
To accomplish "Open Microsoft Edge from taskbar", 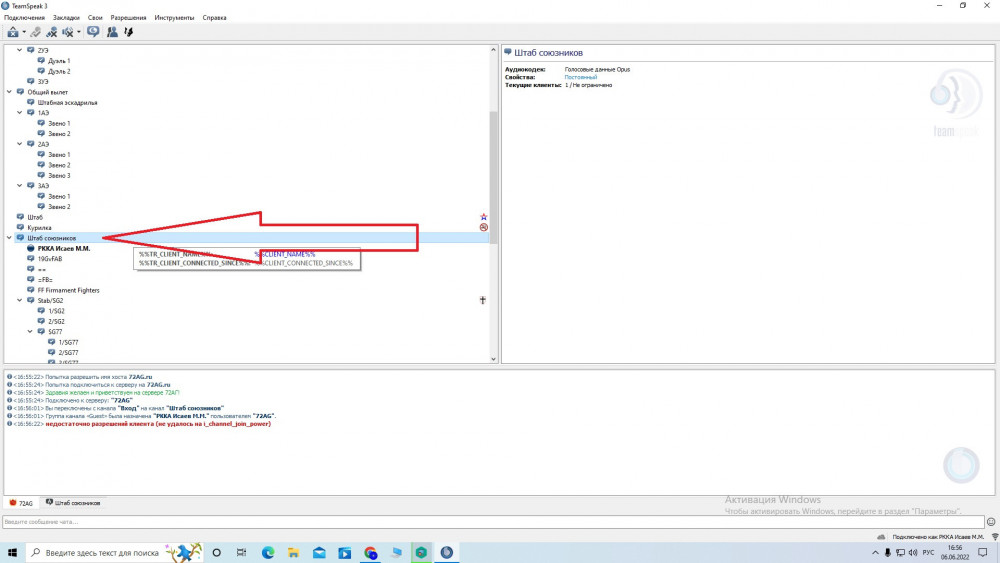I will coord(268,553).
